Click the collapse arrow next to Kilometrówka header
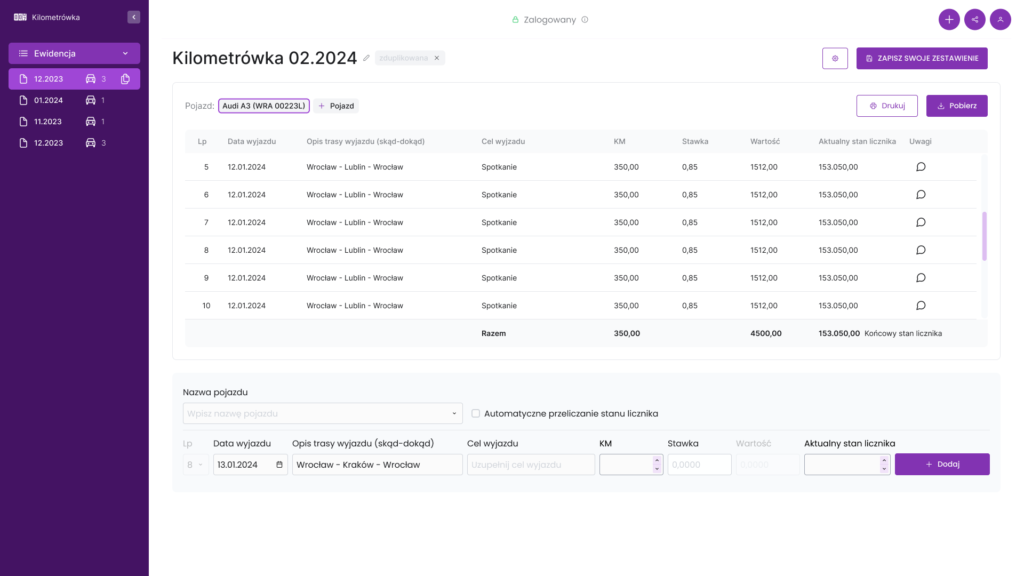The image size is (1024, 576). point(133,16)
